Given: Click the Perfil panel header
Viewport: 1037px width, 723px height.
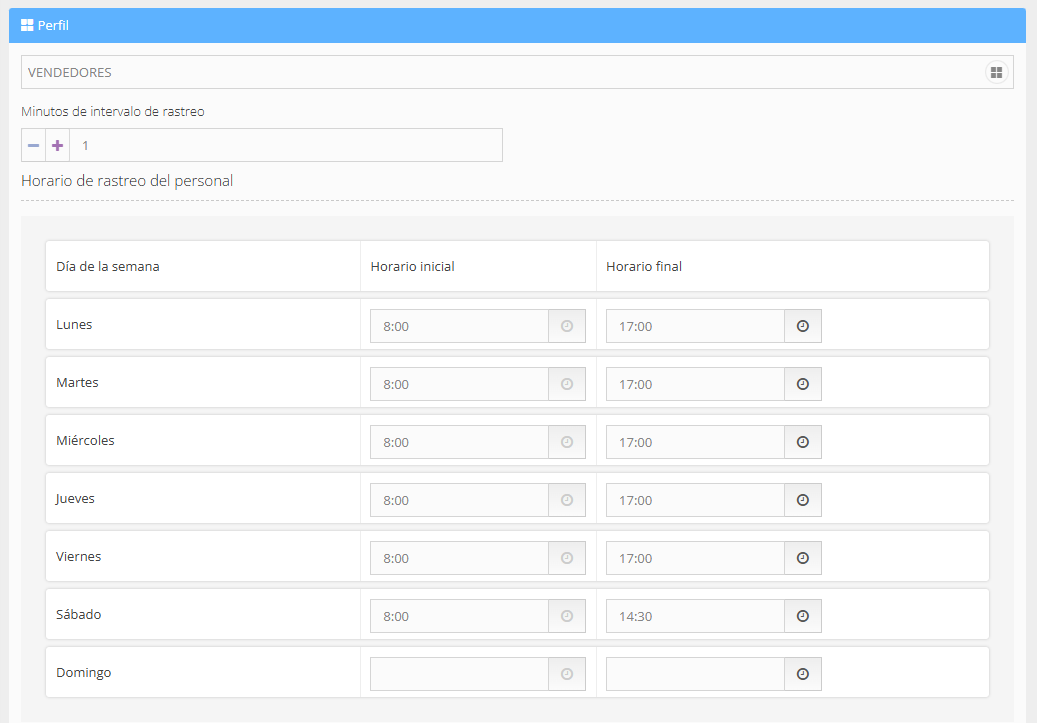Looking at the screenshot, I should pyautogui.click(x=517, y=25).
